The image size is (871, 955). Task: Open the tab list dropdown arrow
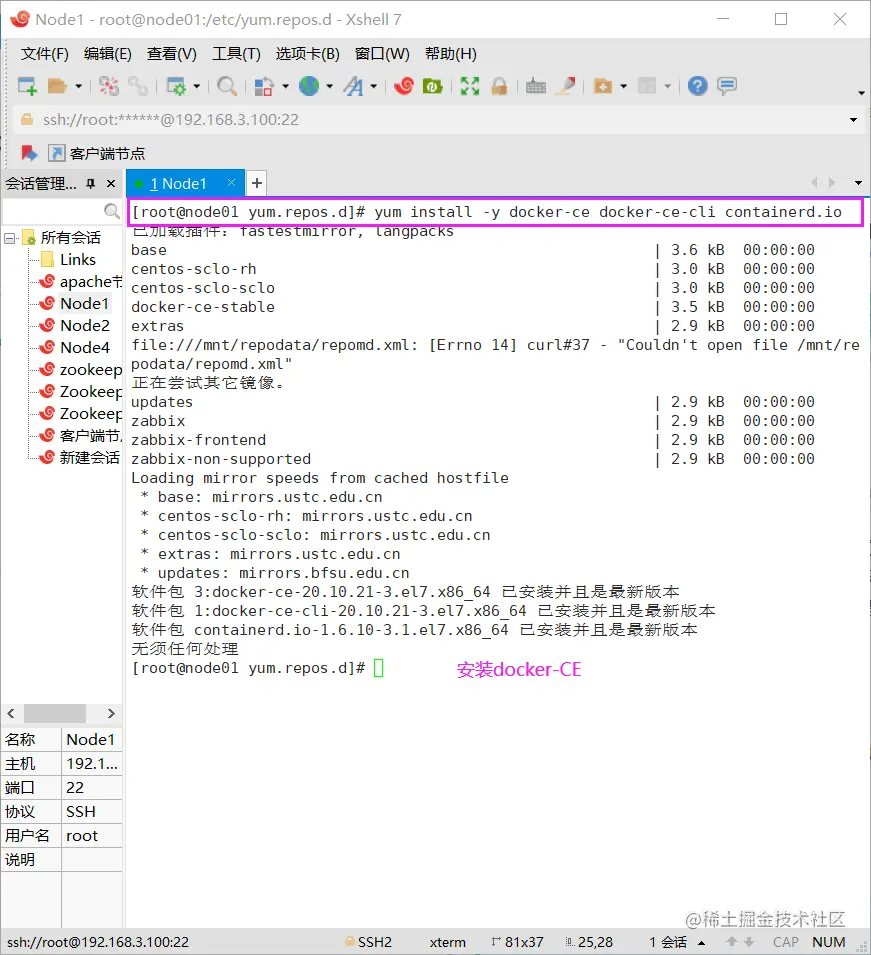pyautogui.click(x=858, y=183)
